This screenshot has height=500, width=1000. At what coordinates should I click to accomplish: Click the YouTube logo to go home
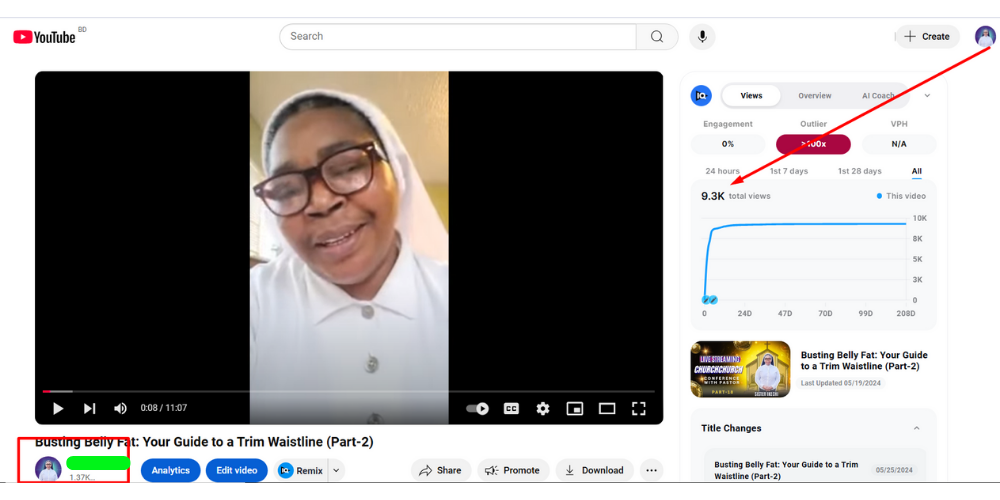pos(44,37)
